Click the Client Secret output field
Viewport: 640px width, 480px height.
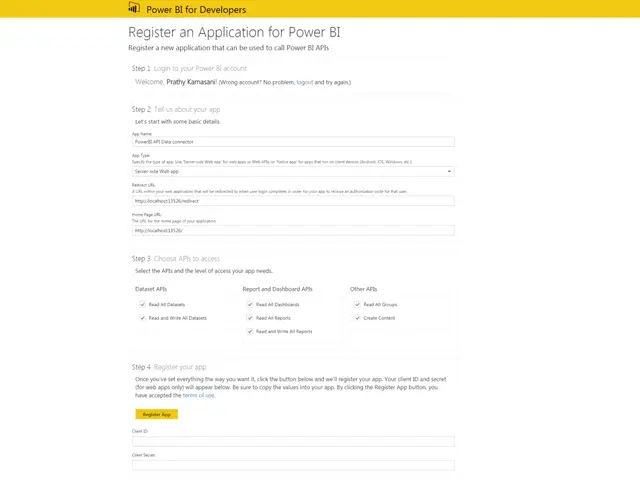point(293,465)
